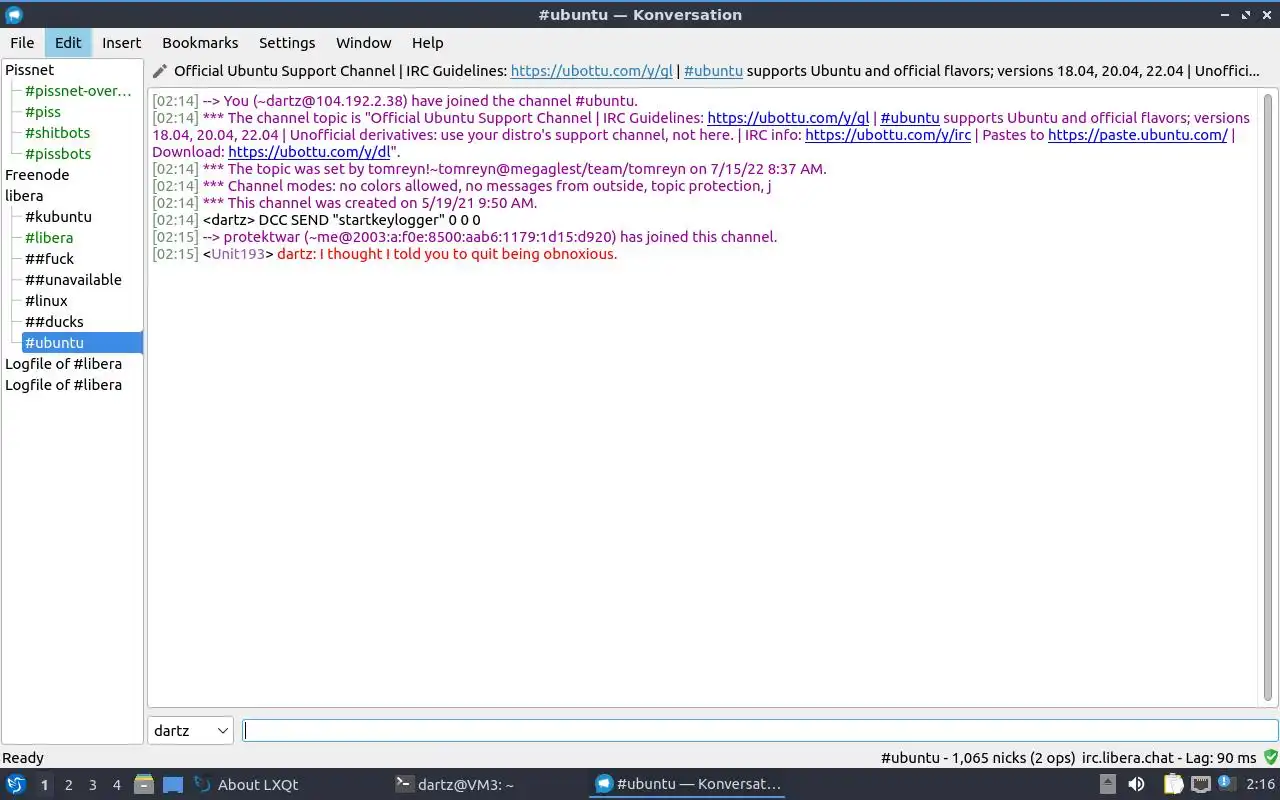Open the ubottu.com/y/gl link in chat log
Screen dimensions: 1280x800
point(788,118)
